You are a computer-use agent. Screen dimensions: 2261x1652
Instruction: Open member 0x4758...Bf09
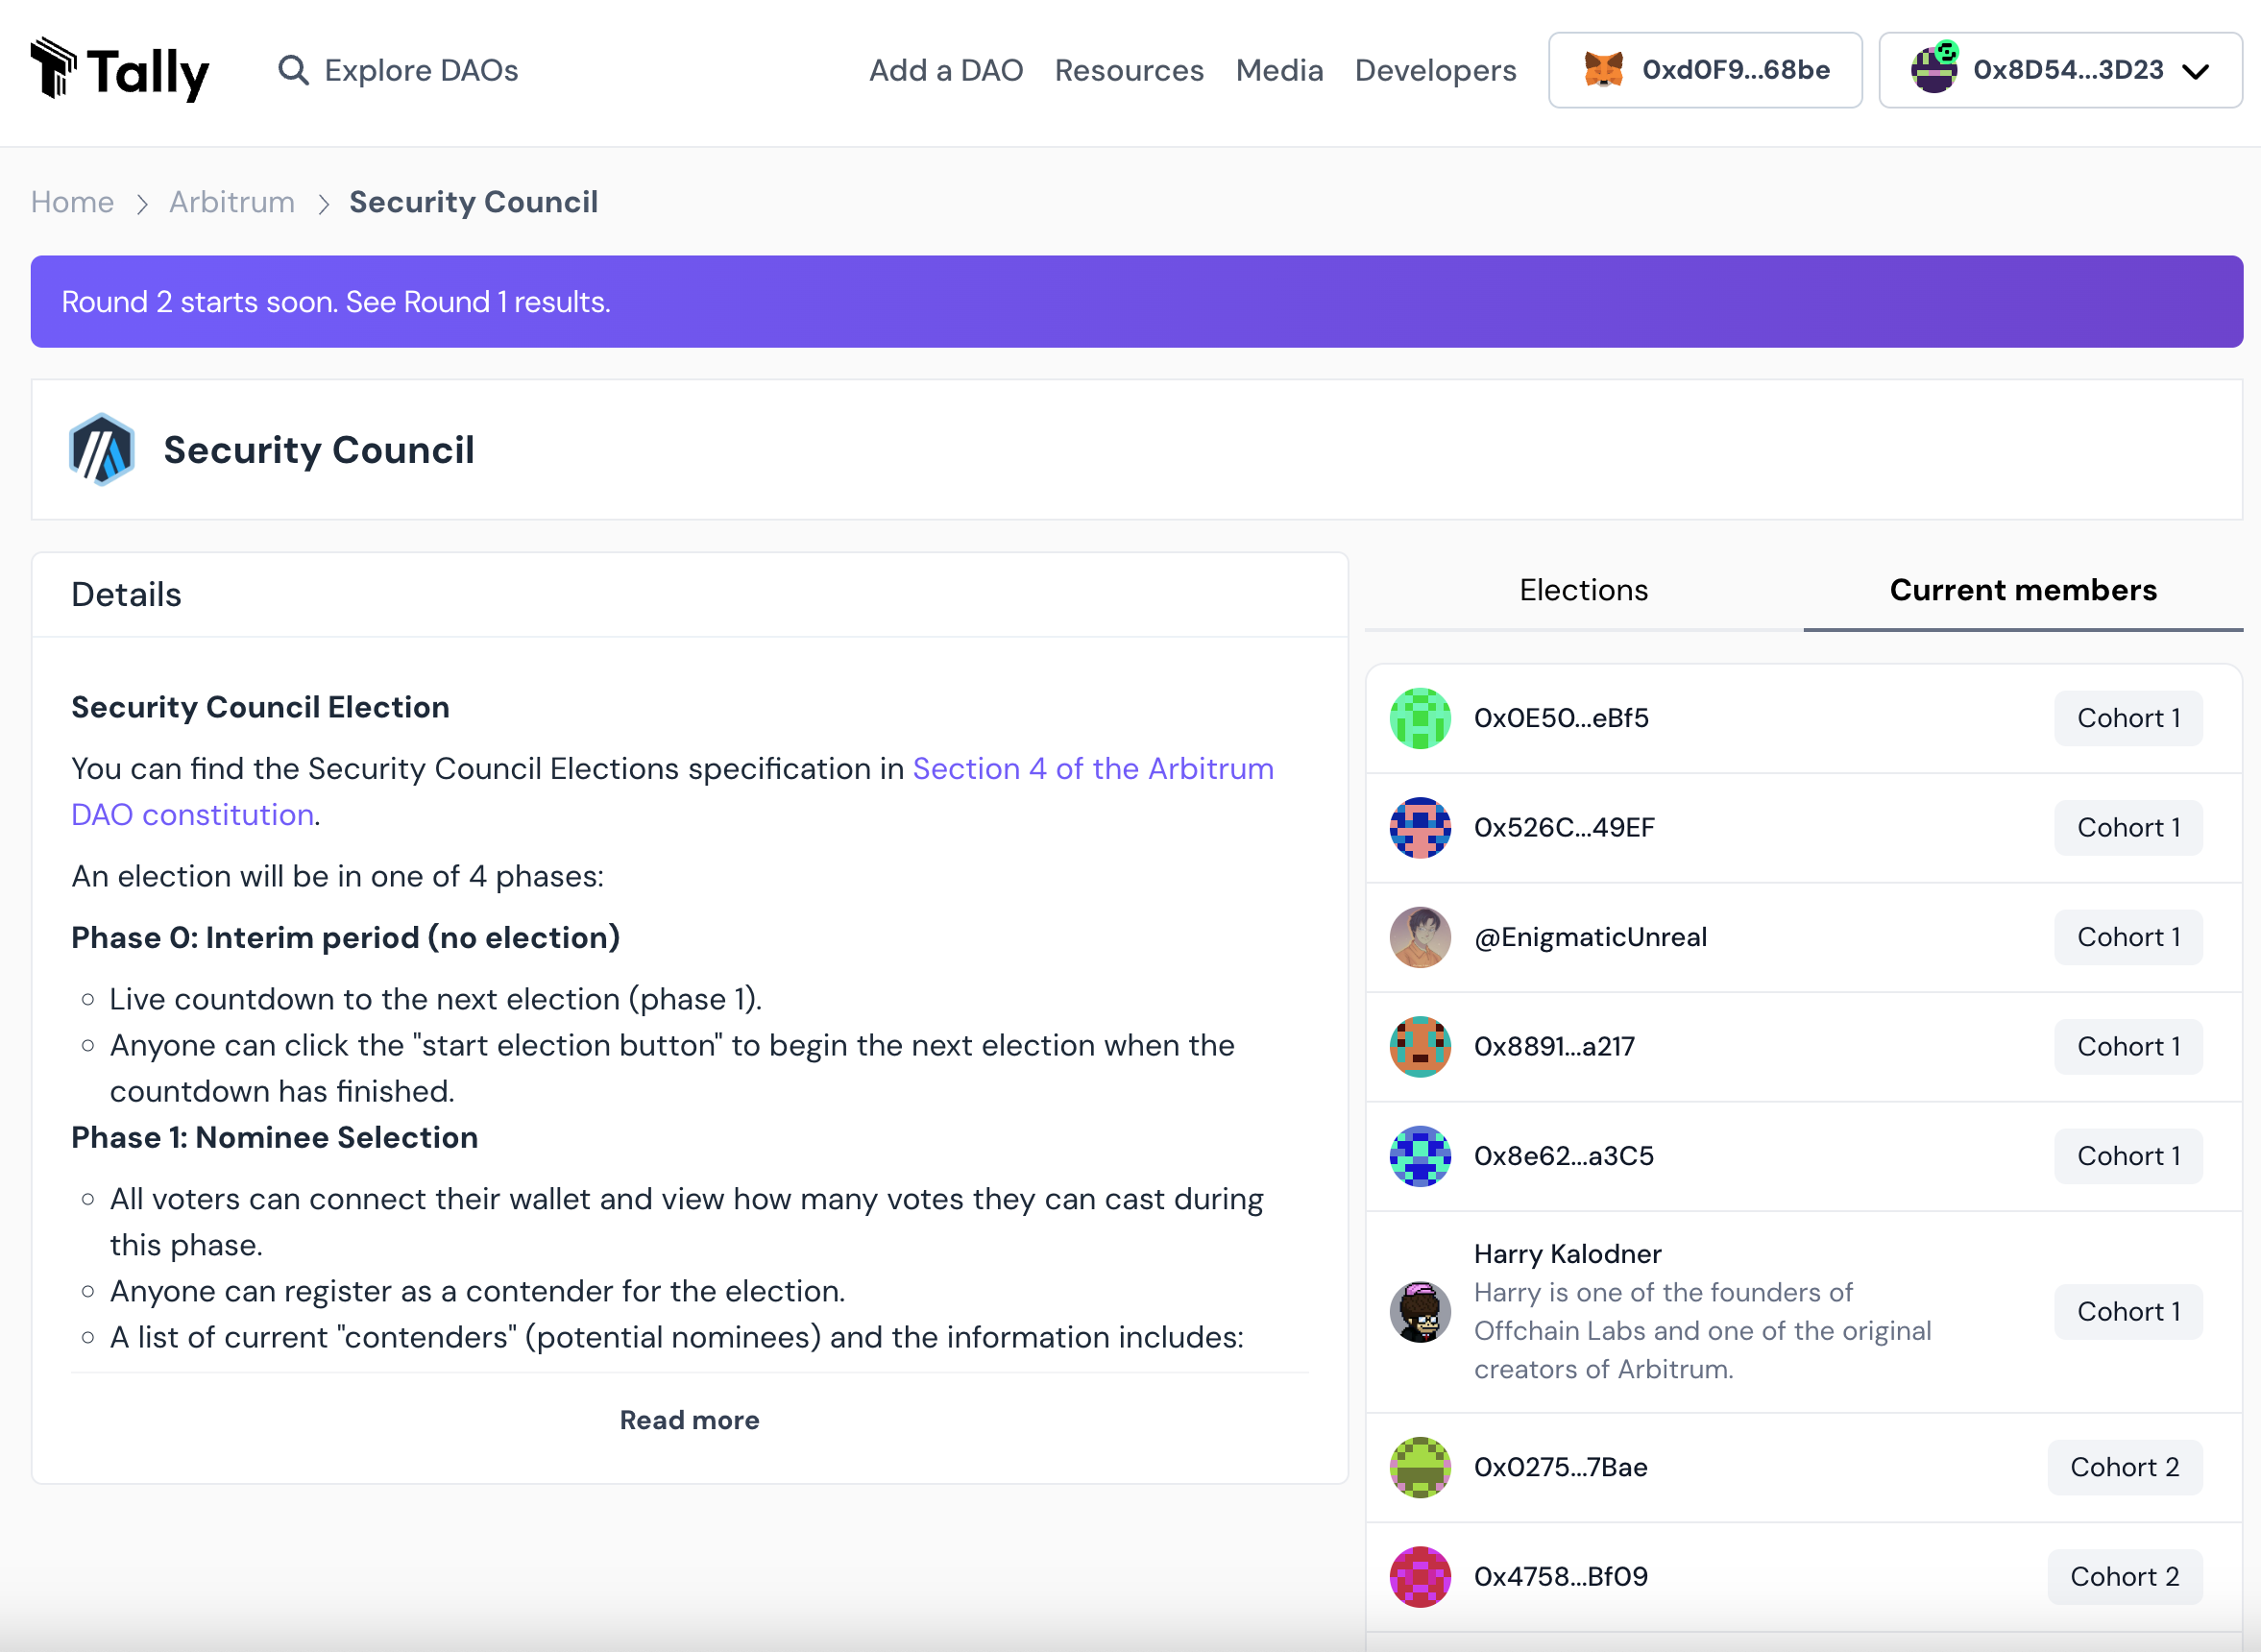pos(1560,1577)
